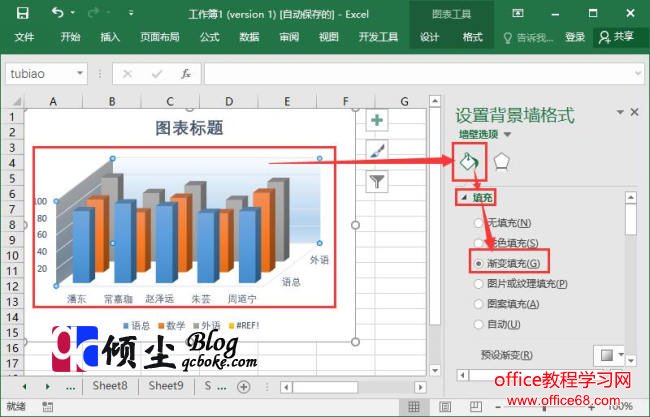Screen dimensions: 650x417
Task: Select row 14 header
Action: tap(12, 317)
